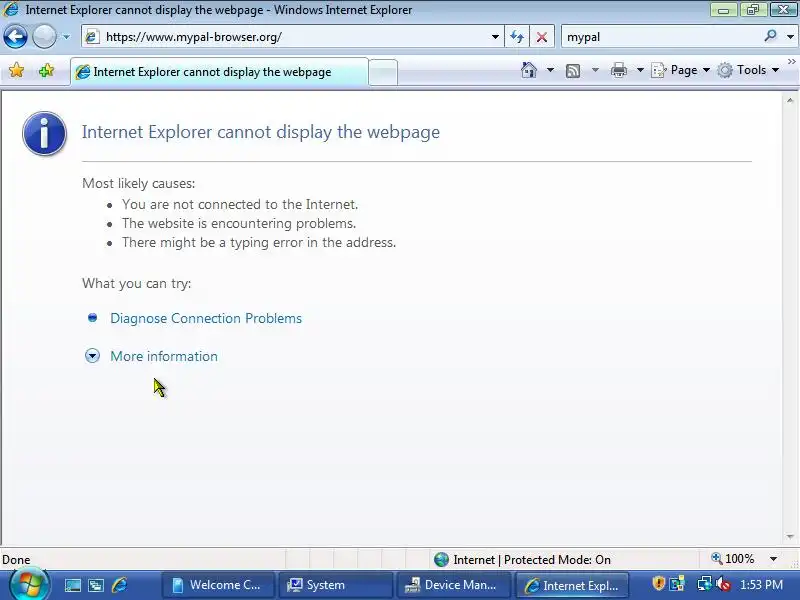Image resolution: width=800 pixels, height=600 pixels.
Task: Switch to Device Manager taskbar button
Action: pos(453,585)
